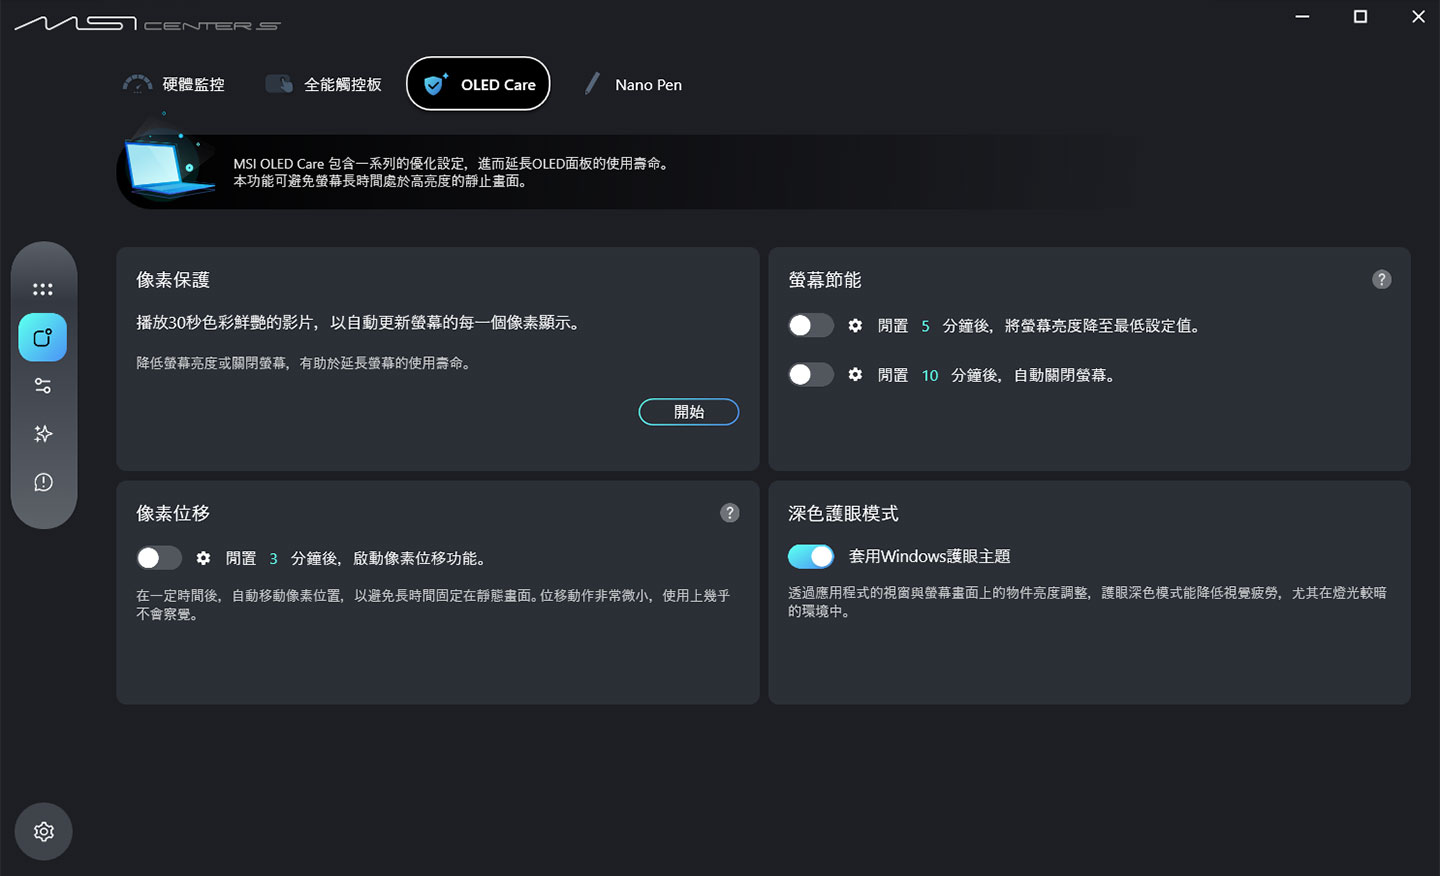The width and height of the screenshot is (1440, 876).
Task: Open the settings gear at bottom left
Action: pos(43,831)
